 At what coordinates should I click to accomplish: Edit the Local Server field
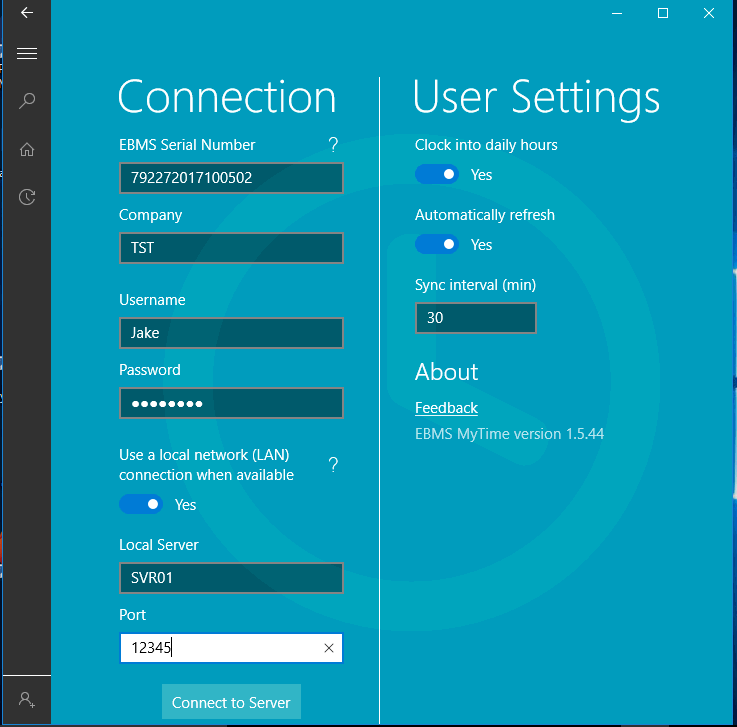(231, 578)
